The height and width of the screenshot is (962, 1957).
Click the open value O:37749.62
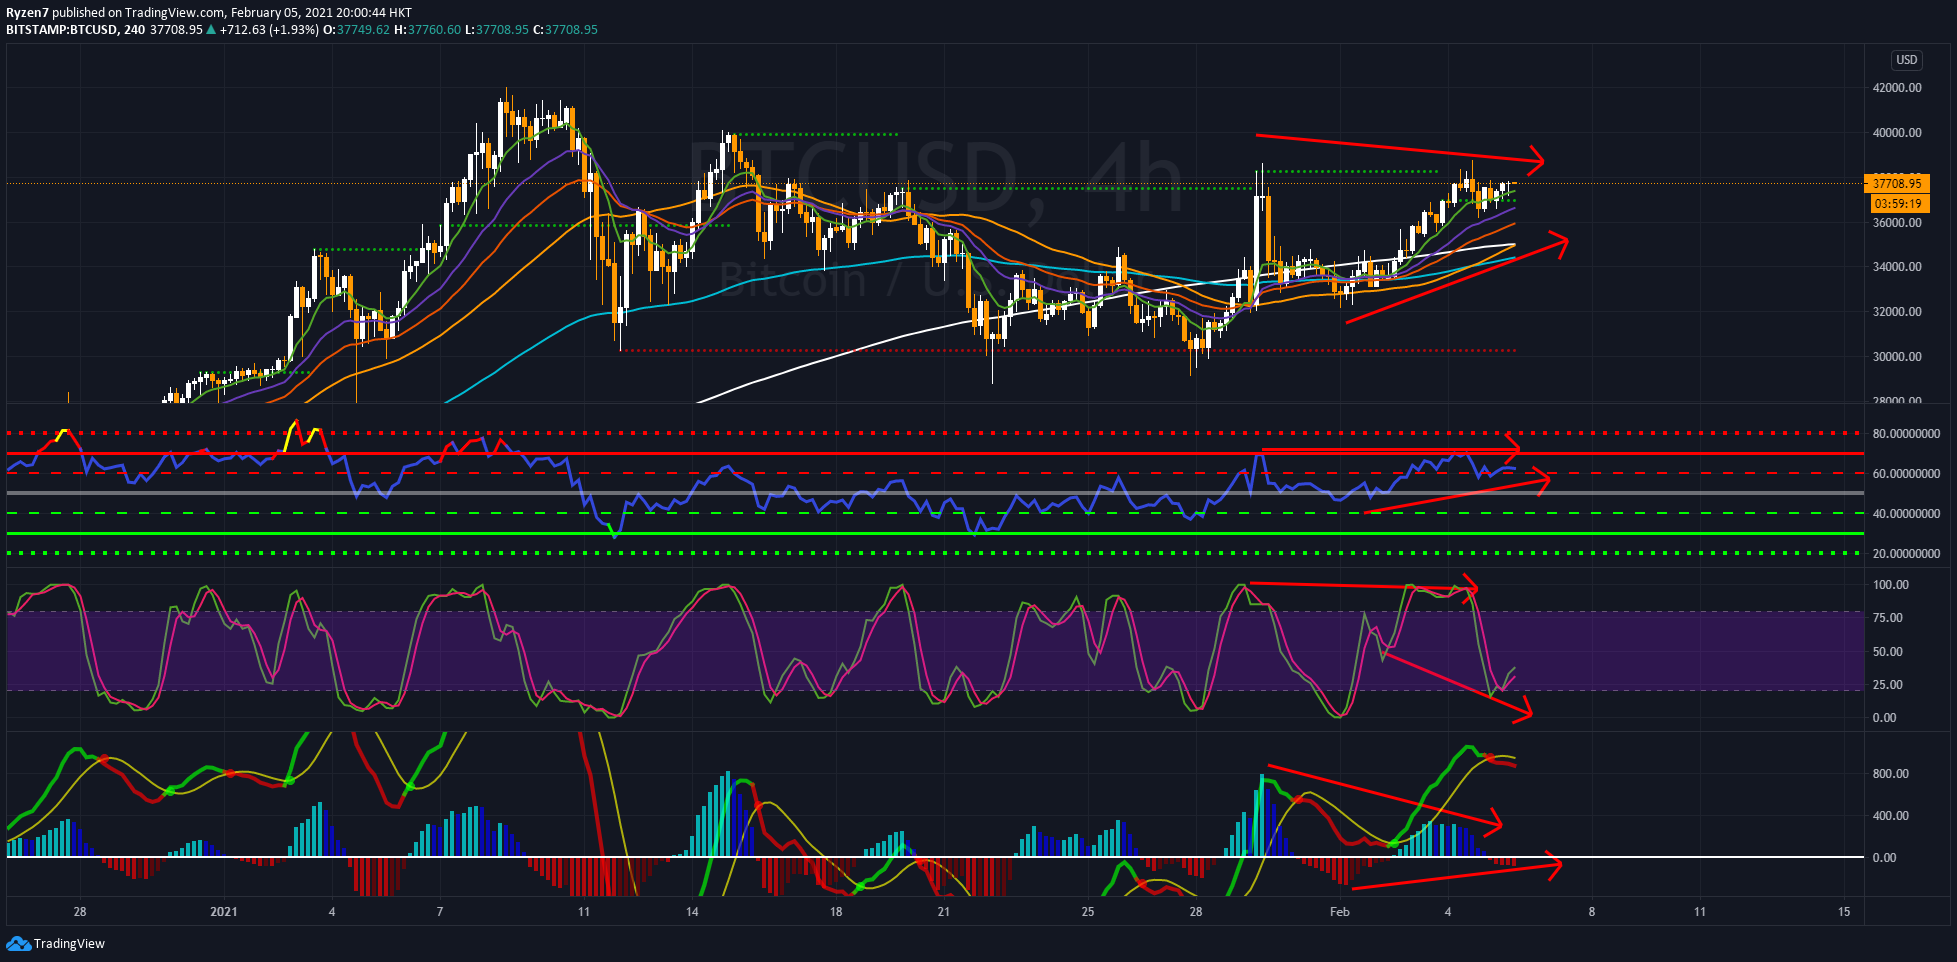[357, 30]
